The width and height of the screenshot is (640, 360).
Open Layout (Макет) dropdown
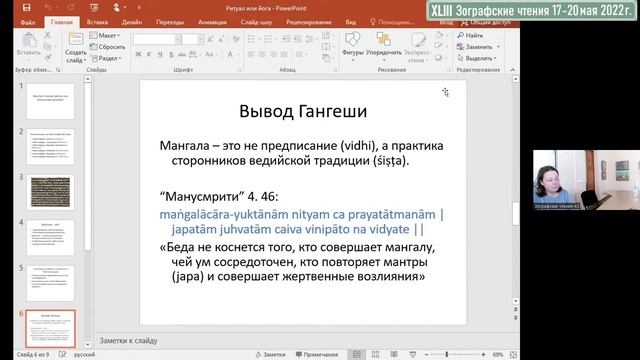105,36
